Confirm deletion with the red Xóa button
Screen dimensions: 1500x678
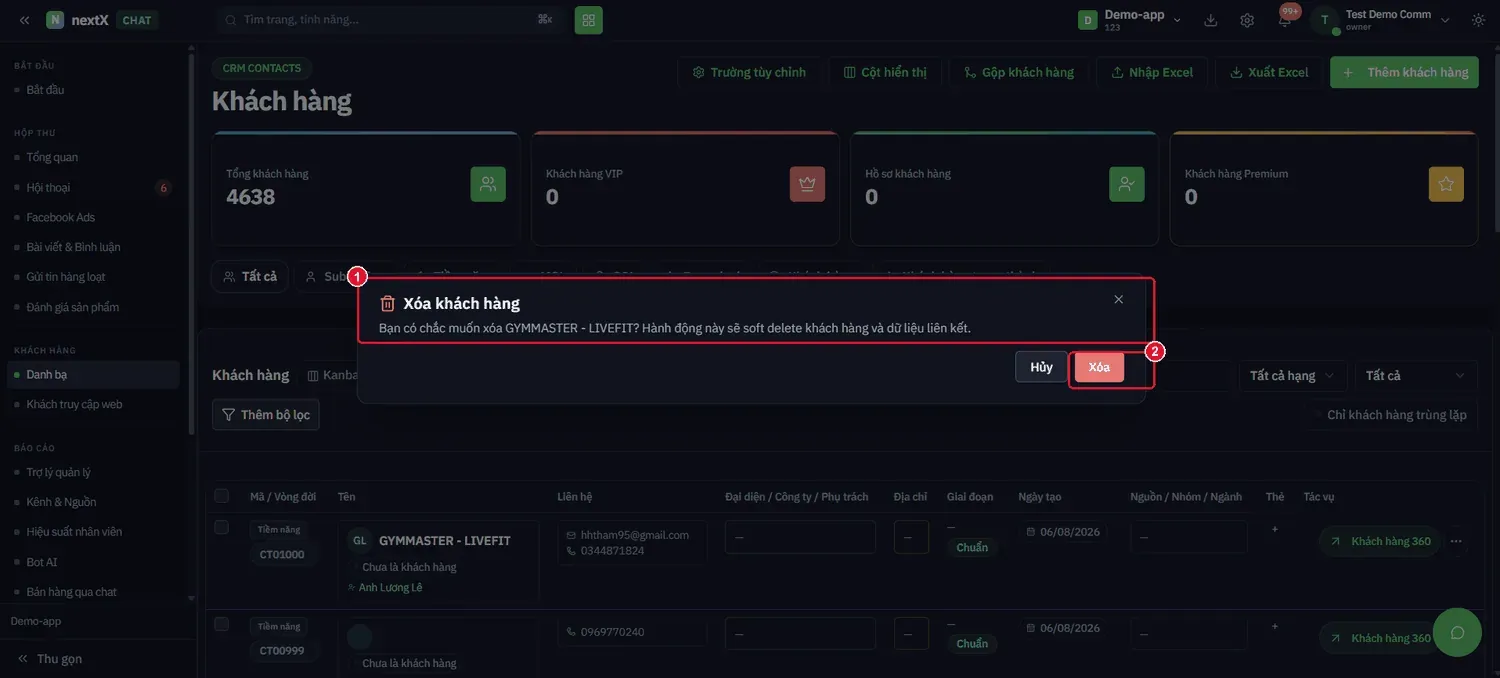pyautogui.click(x=1099, y=367)
